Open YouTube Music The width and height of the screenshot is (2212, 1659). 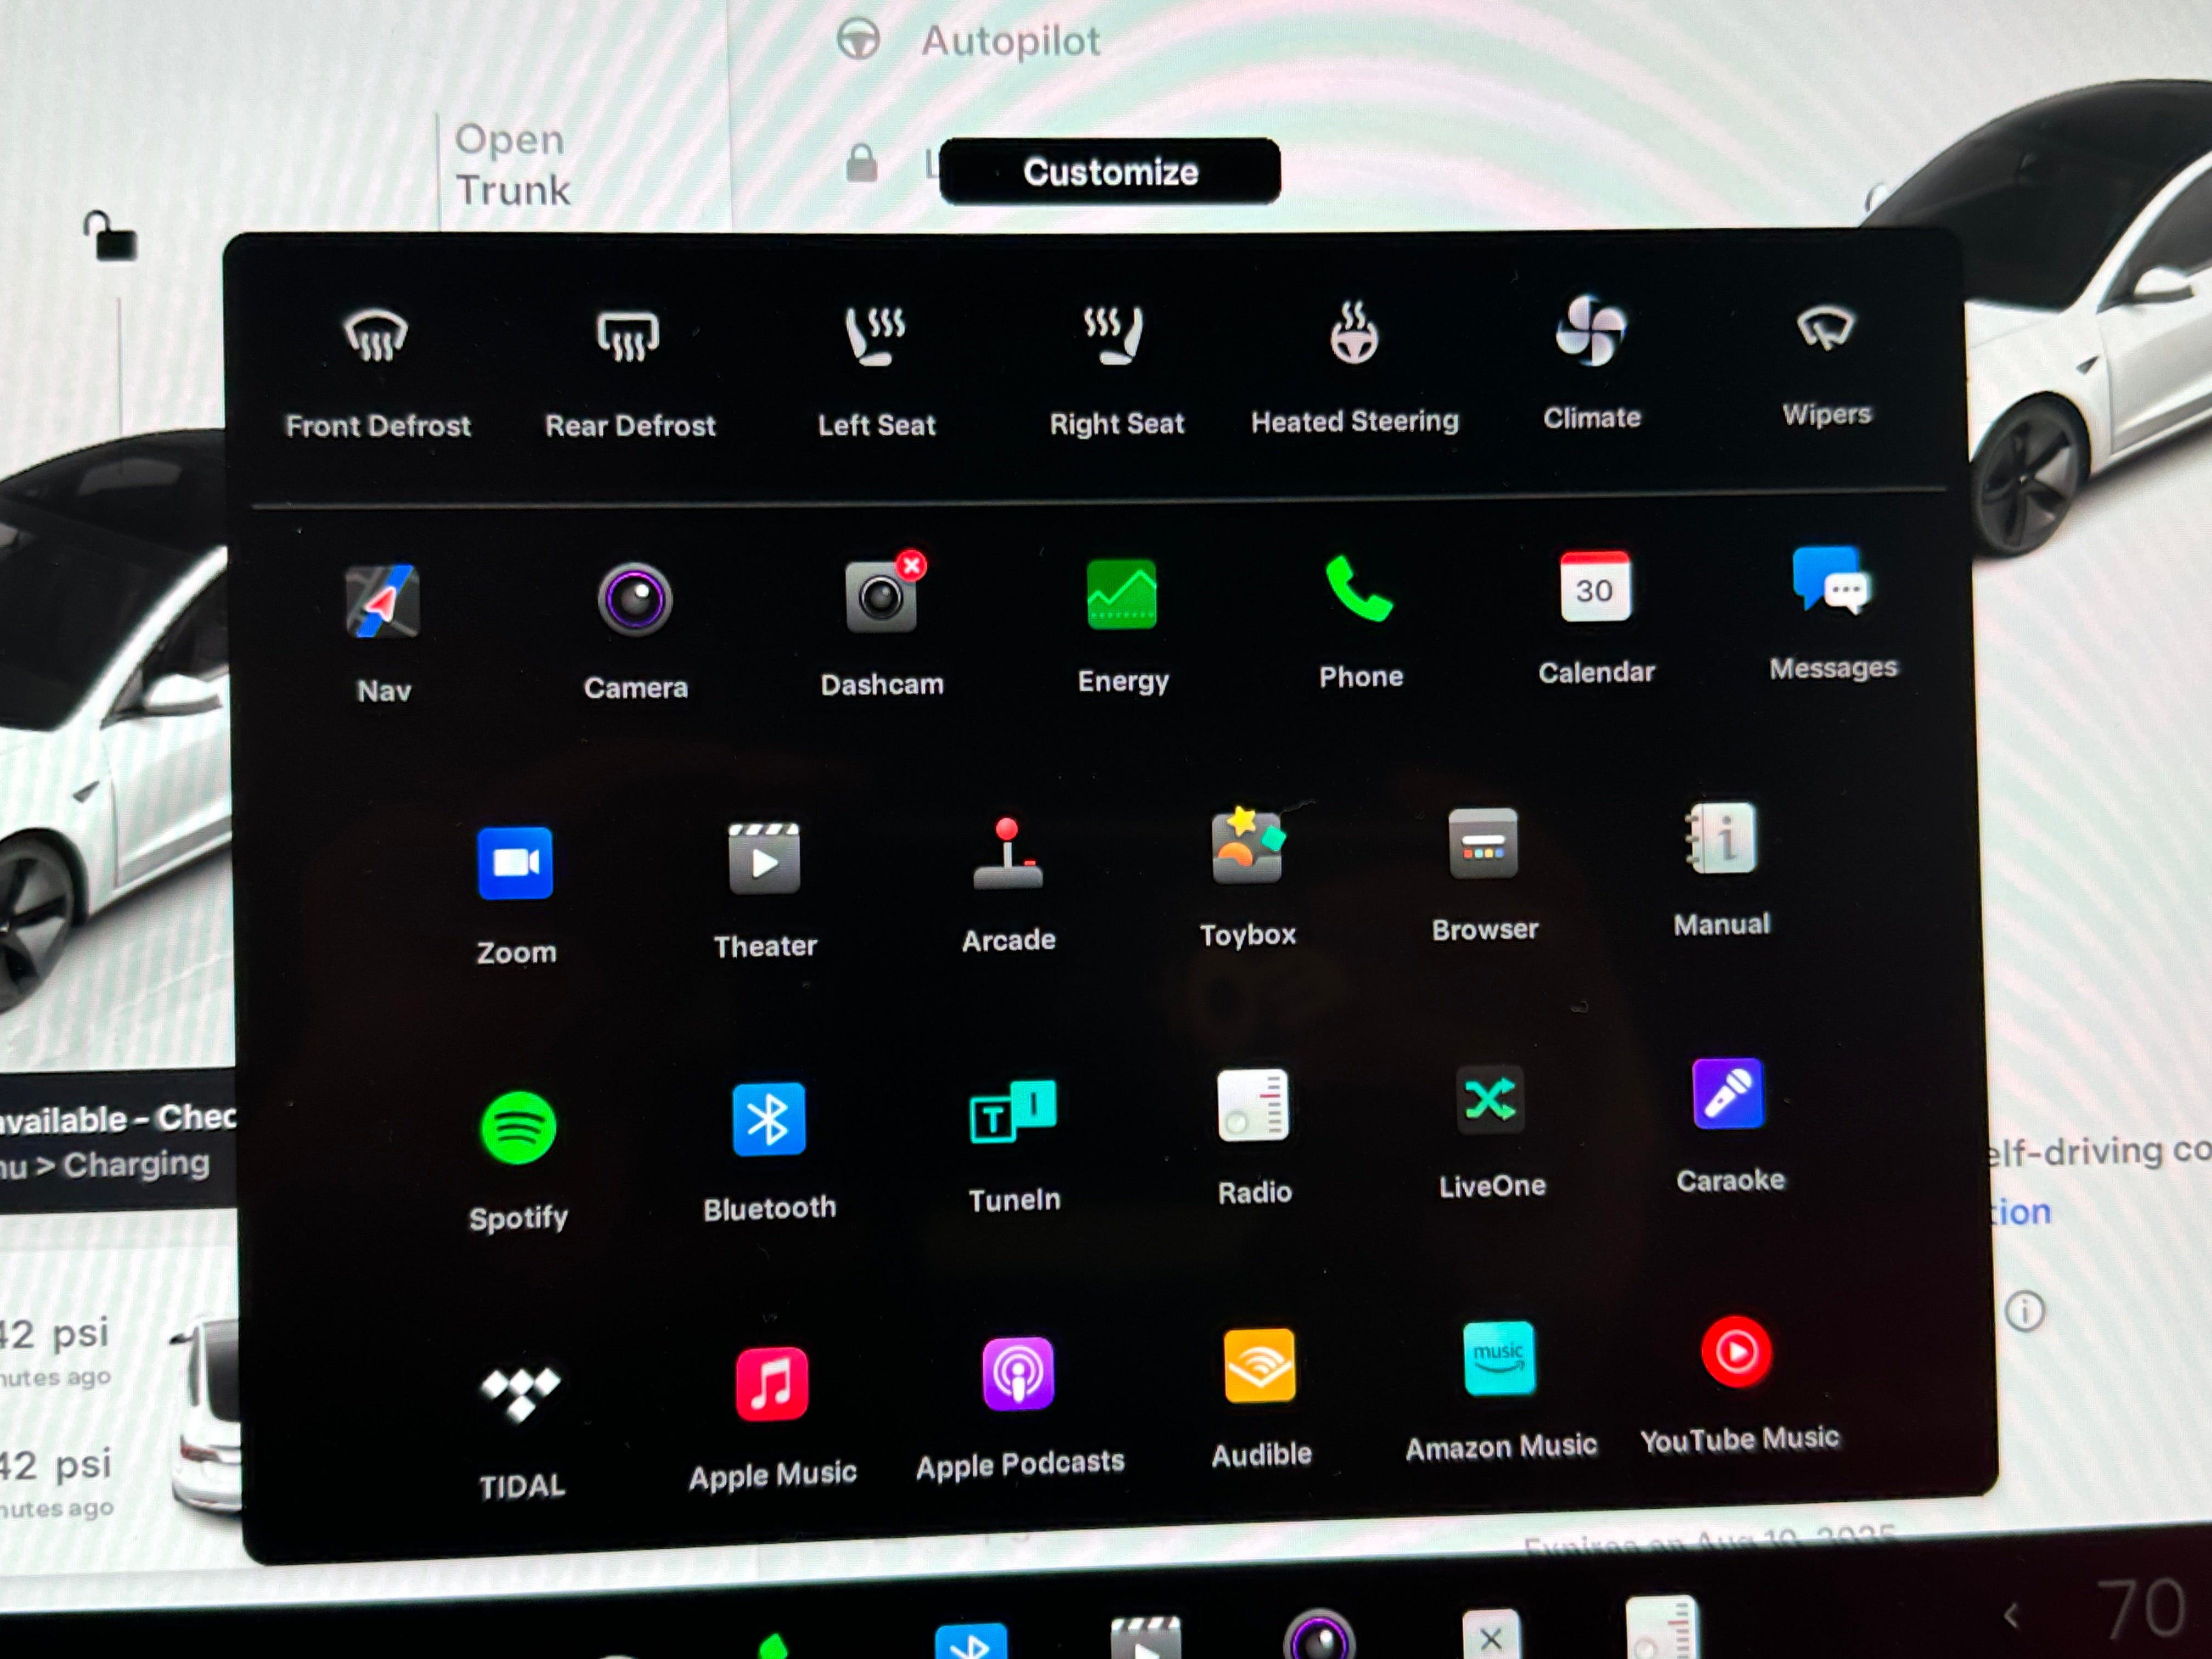1739,1384
